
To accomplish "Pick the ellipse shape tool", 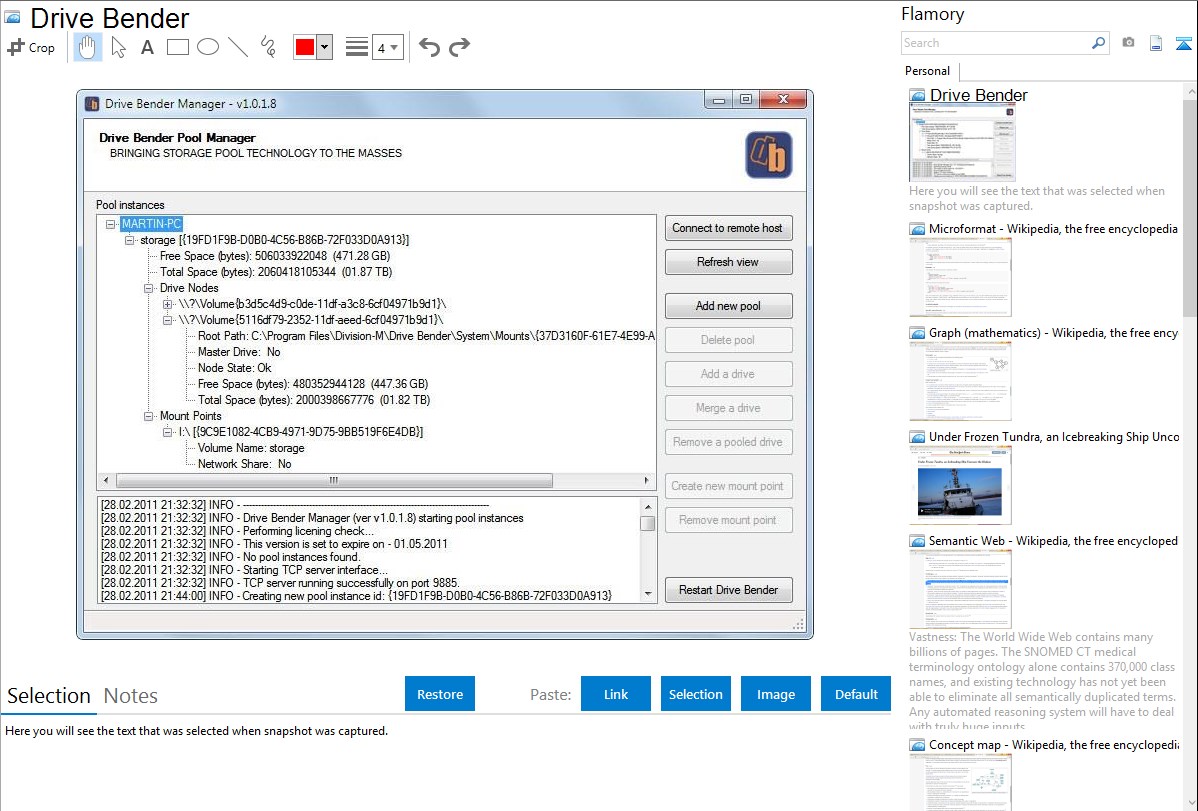I will (208, 47).
